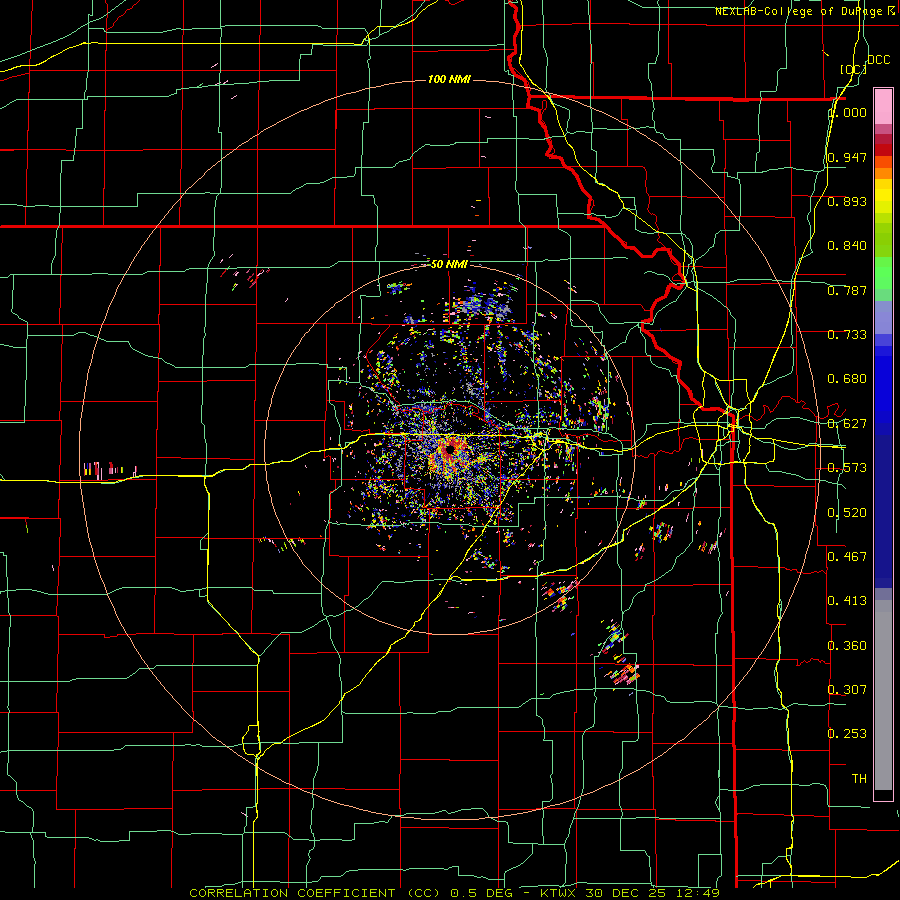
Task: Click the TH label near the color bar bottom
Action: [859, 779]
